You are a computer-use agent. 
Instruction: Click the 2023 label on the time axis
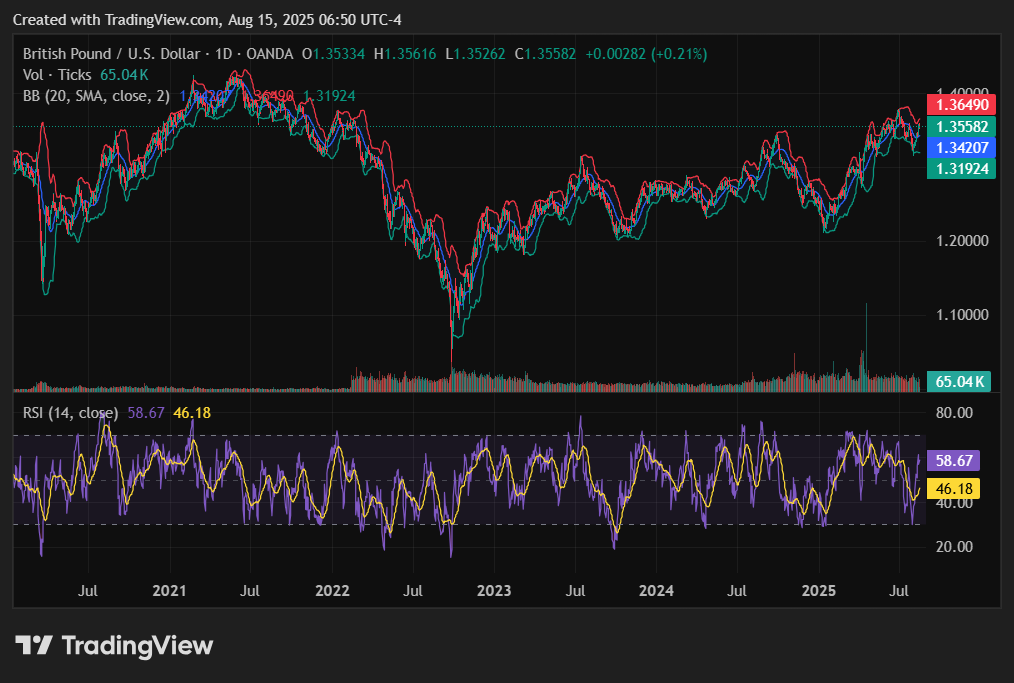click(494, 591)
